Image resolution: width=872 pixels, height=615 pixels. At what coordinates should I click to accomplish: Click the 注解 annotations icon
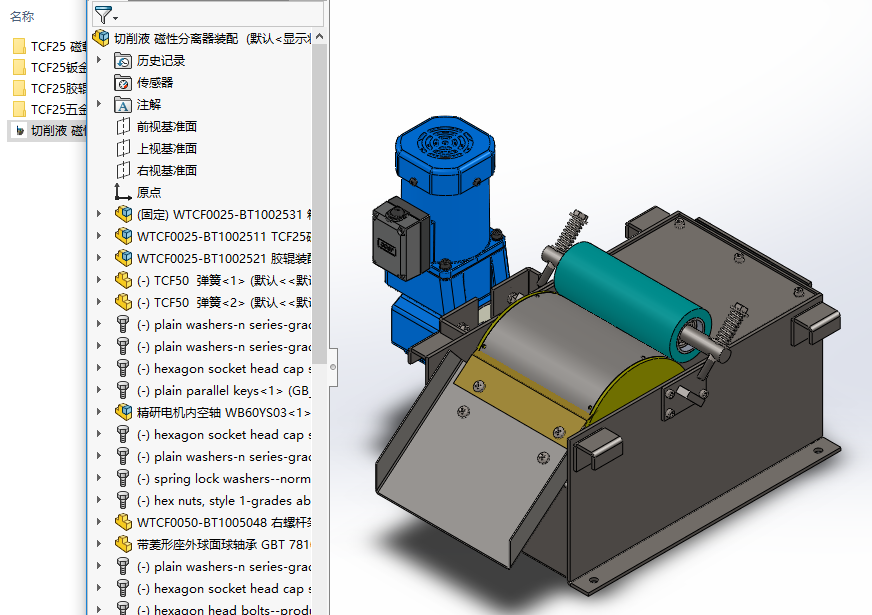pyautogui.click(x=123, y=105)
